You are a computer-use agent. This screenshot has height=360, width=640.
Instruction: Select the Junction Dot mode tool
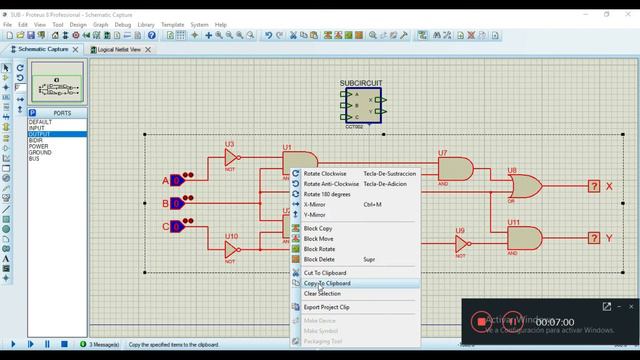tap(6, 87)
